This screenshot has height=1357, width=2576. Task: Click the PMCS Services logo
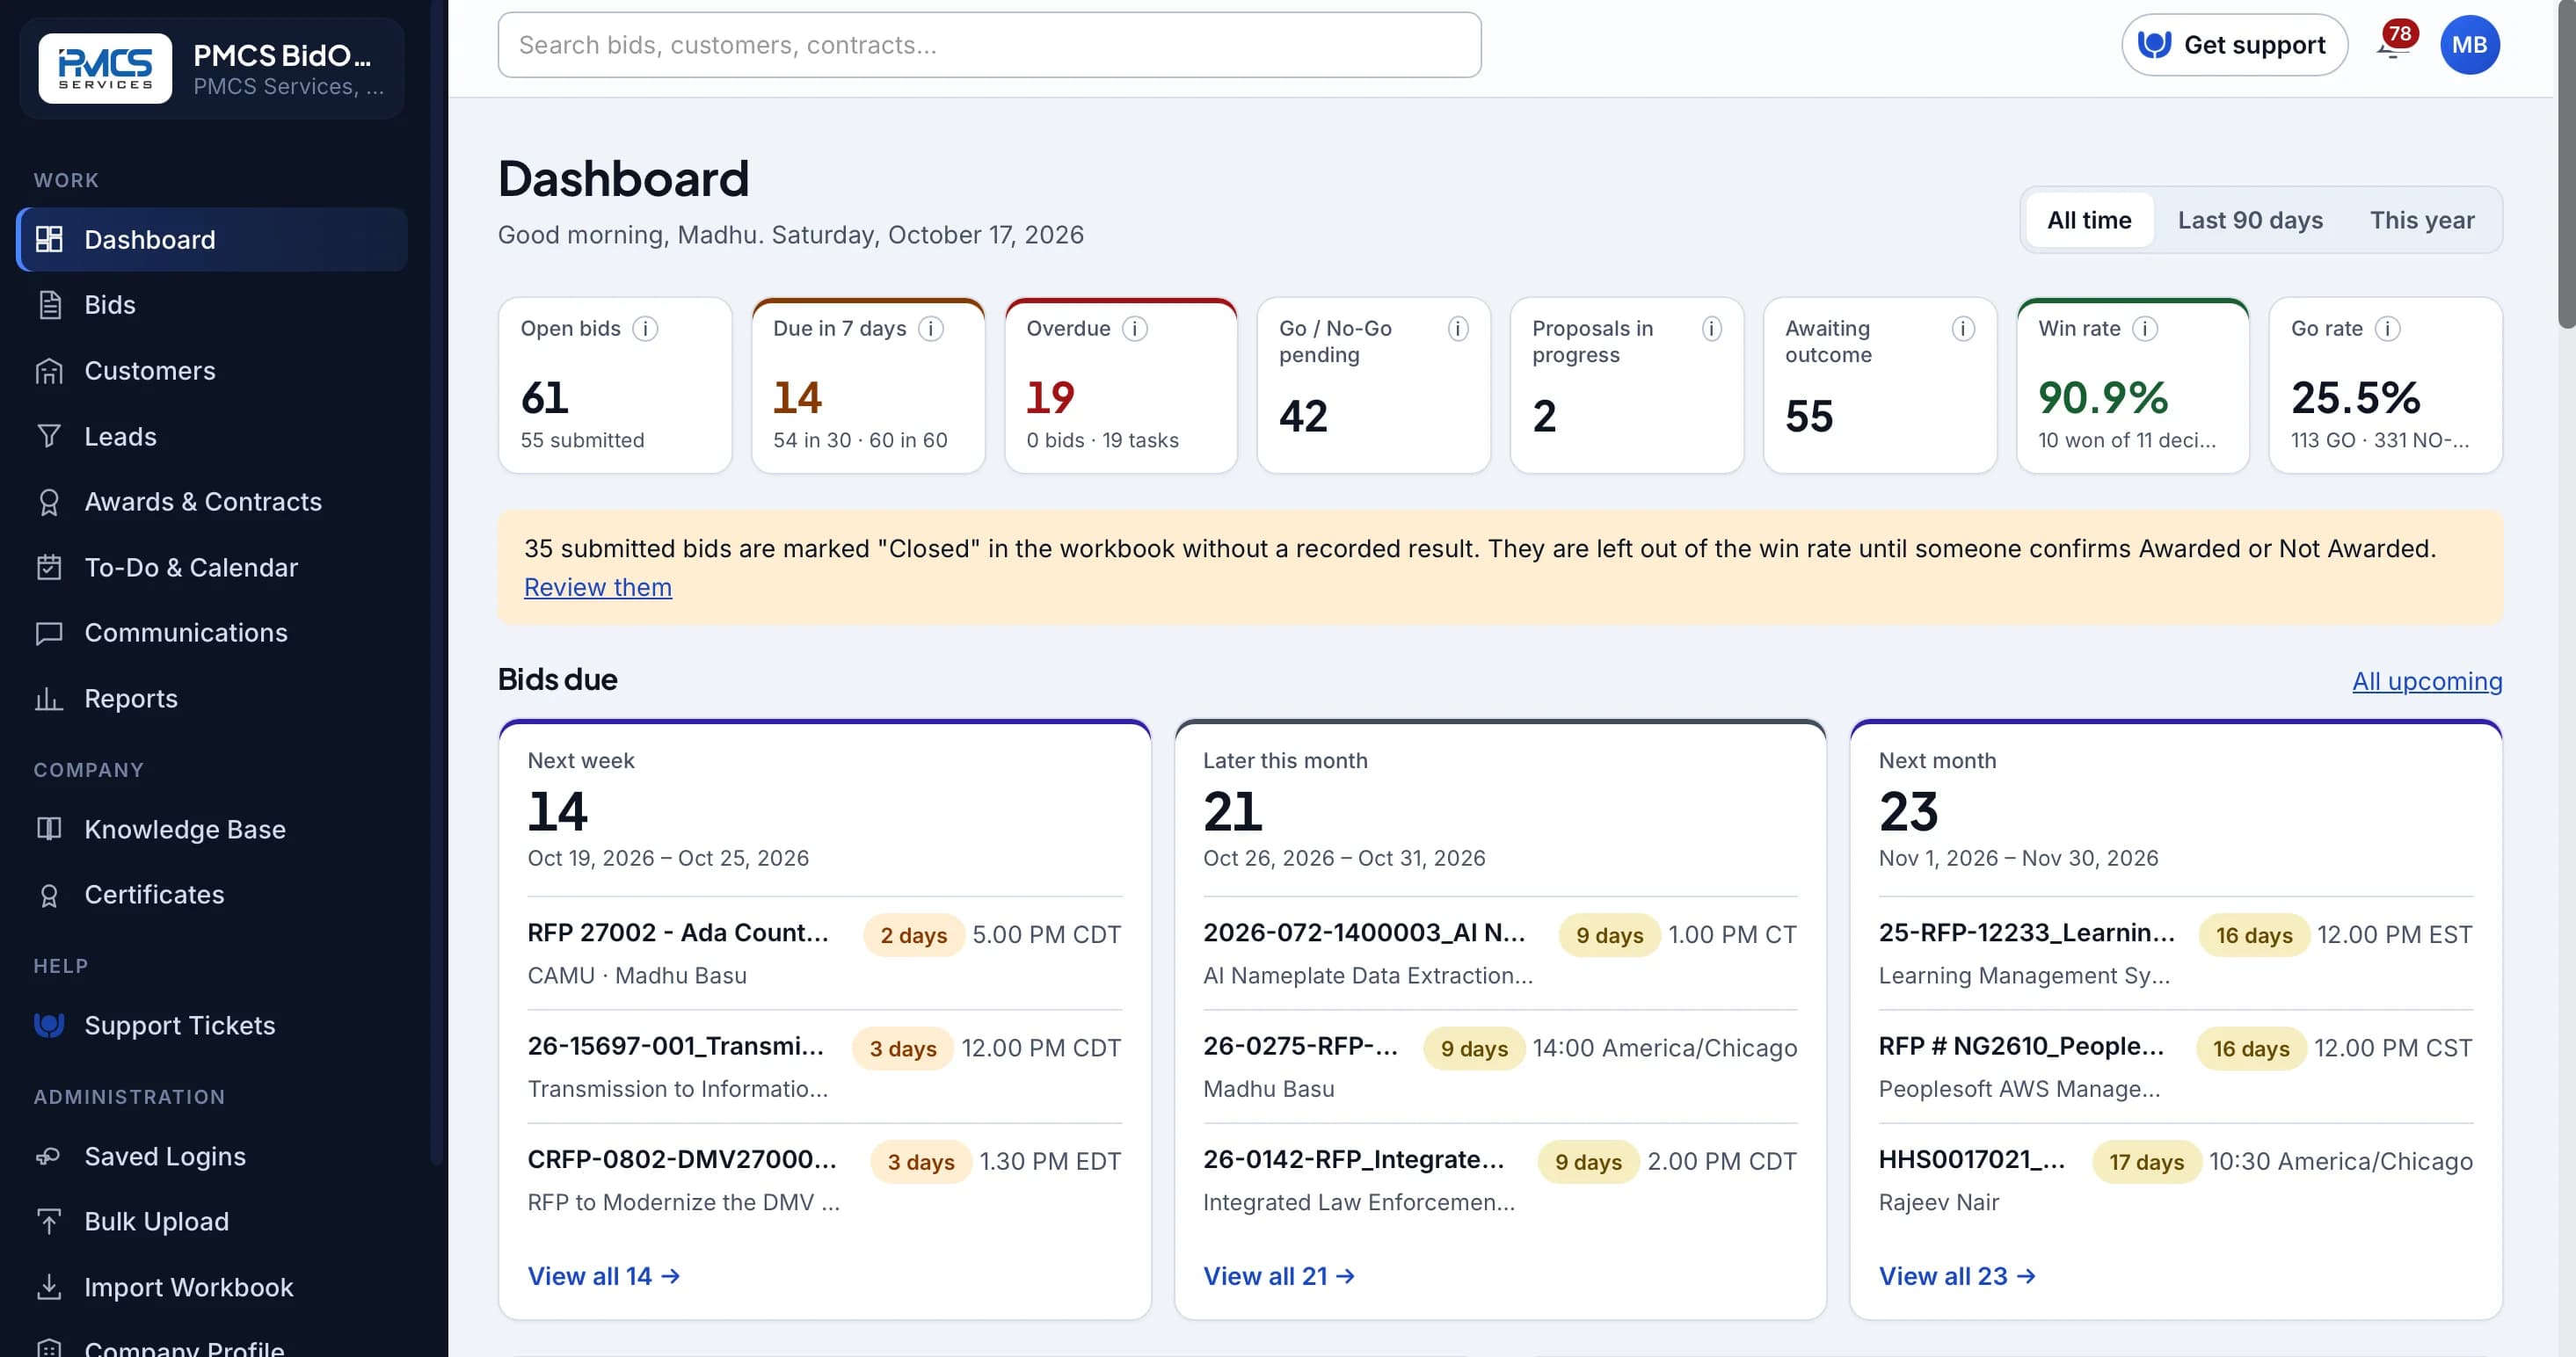105,69
